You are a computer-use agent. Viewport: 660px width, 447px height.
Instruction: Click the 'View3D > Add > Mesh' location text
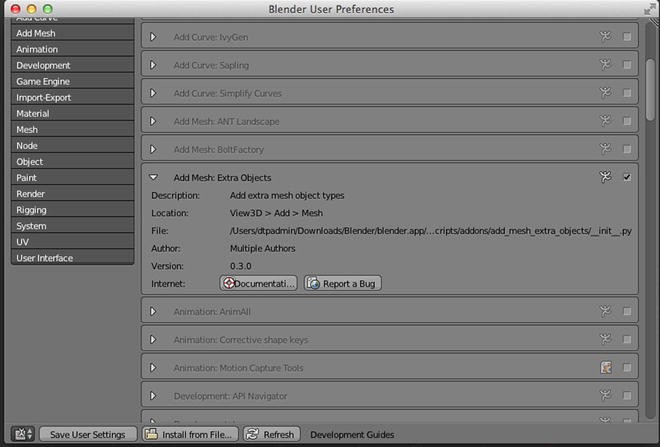(x=276, y=213)
